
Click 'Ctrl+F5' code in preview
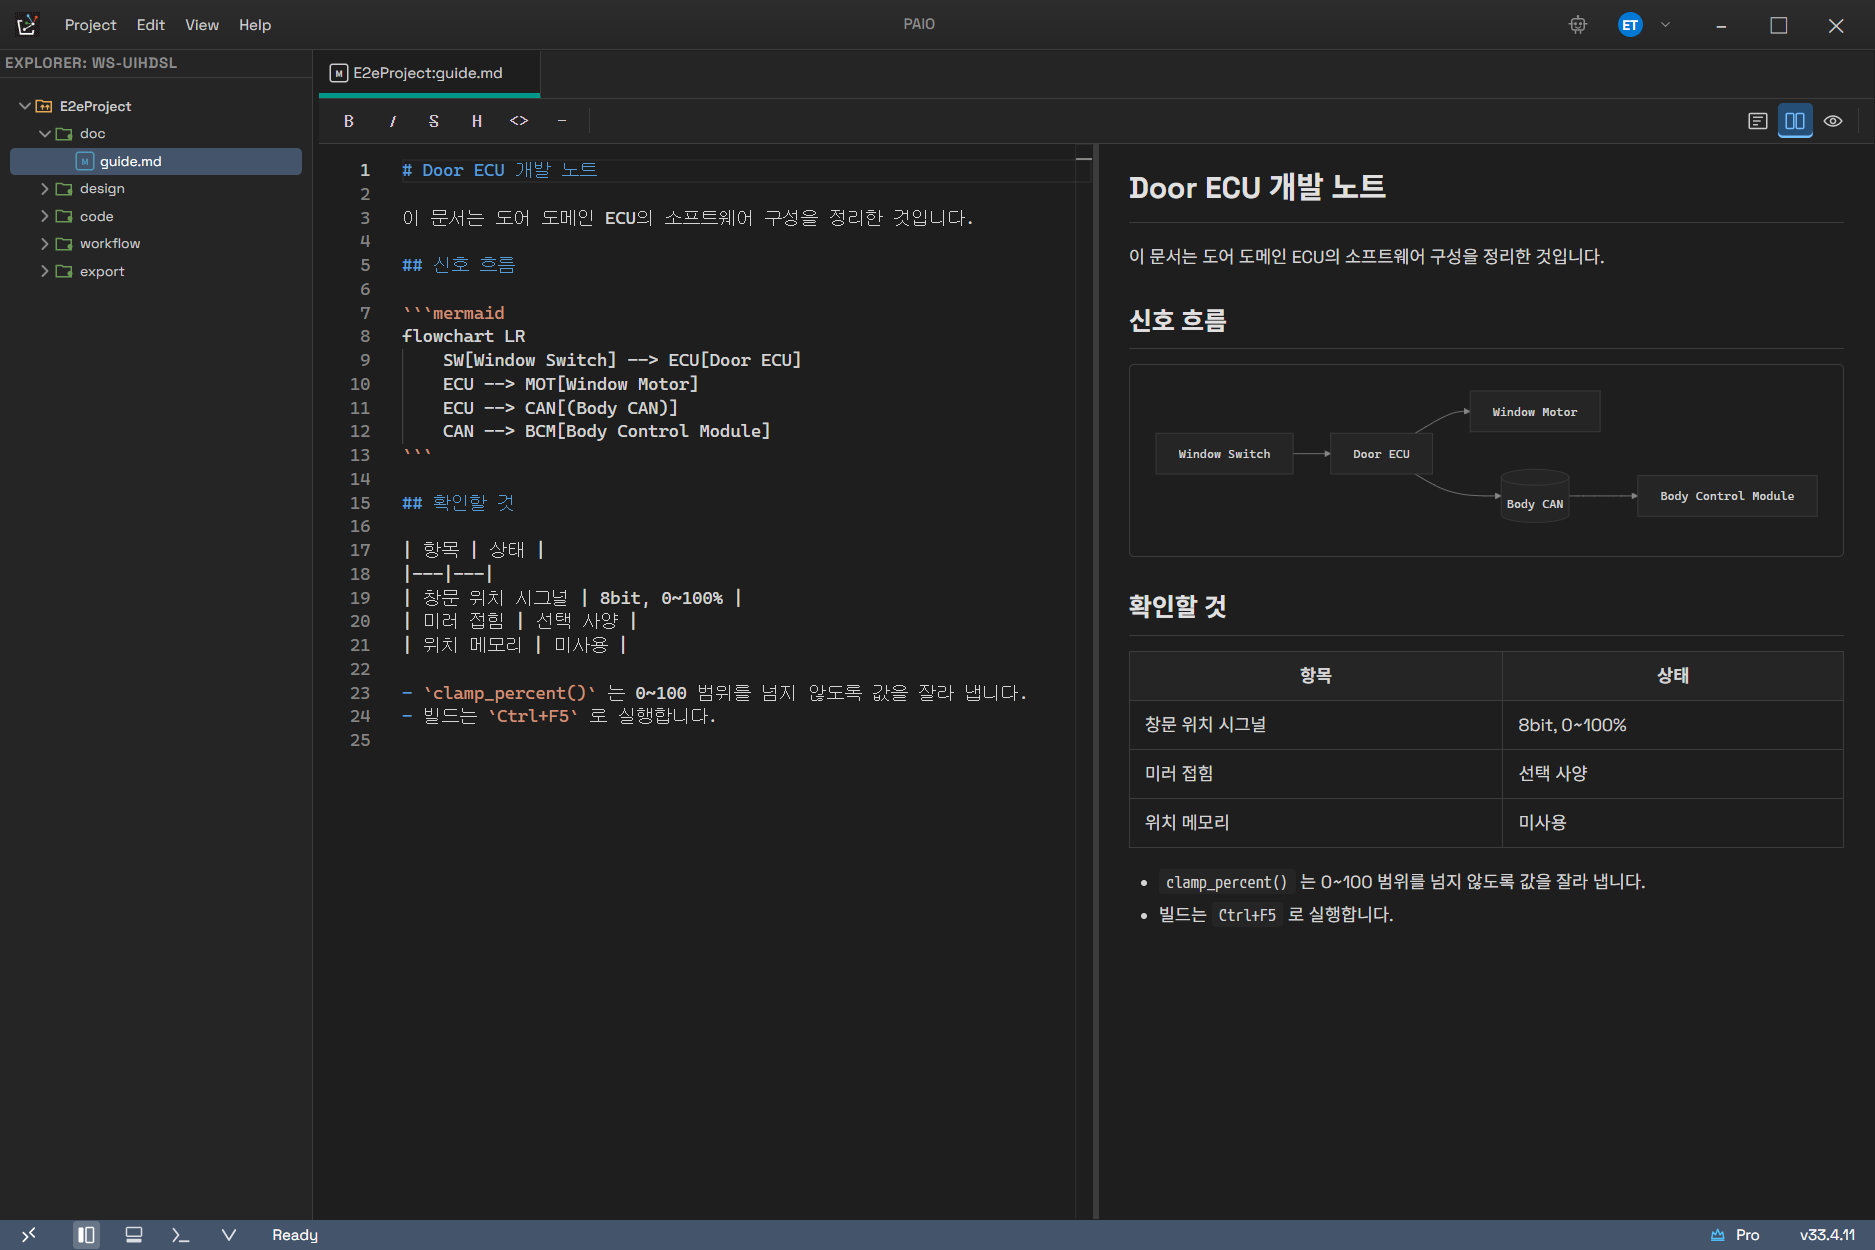[1247, 915]
